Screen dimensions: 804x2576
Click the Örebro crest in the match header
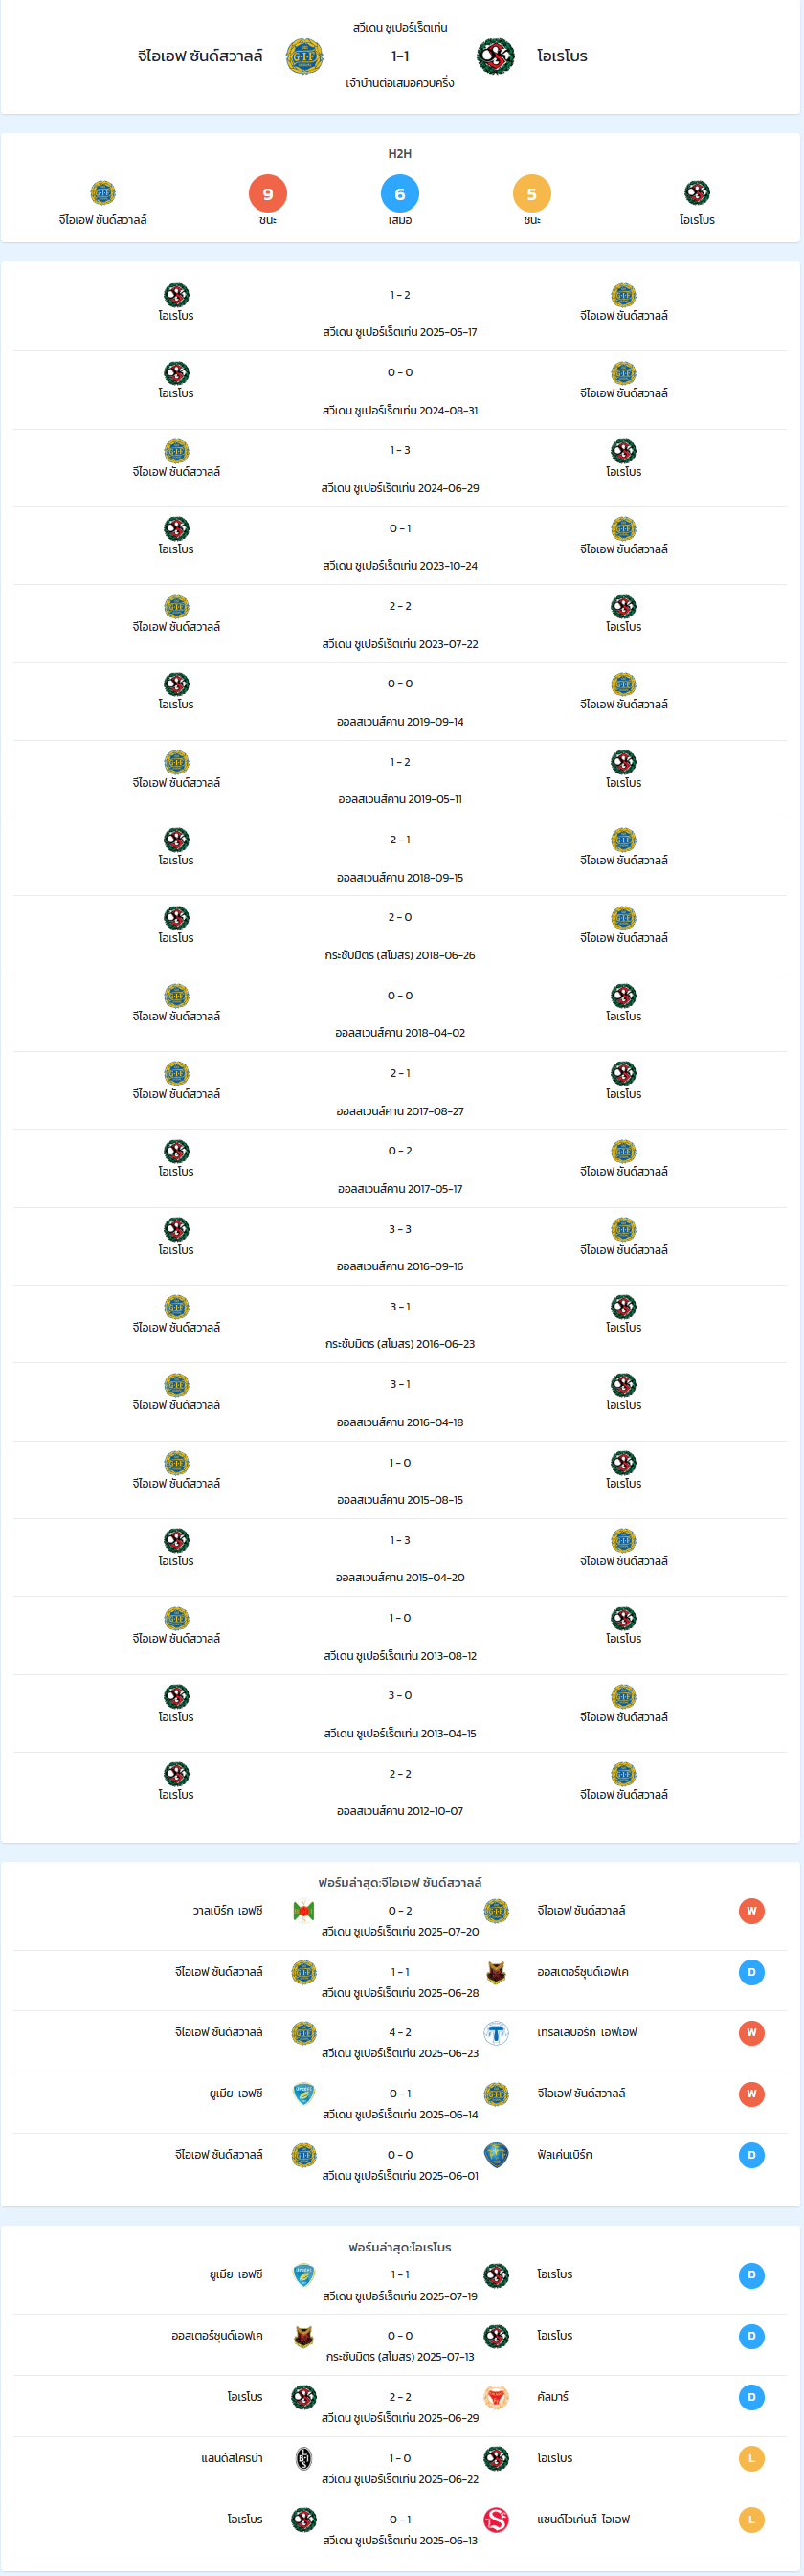pyautogui.click(x=495, y=57)
